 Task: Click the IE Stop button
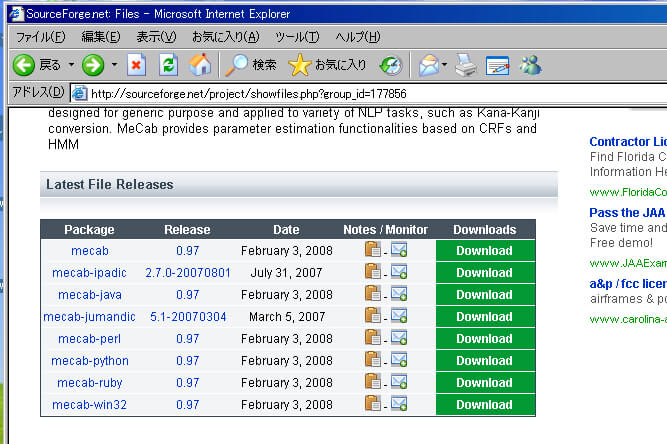coord(136,65)
